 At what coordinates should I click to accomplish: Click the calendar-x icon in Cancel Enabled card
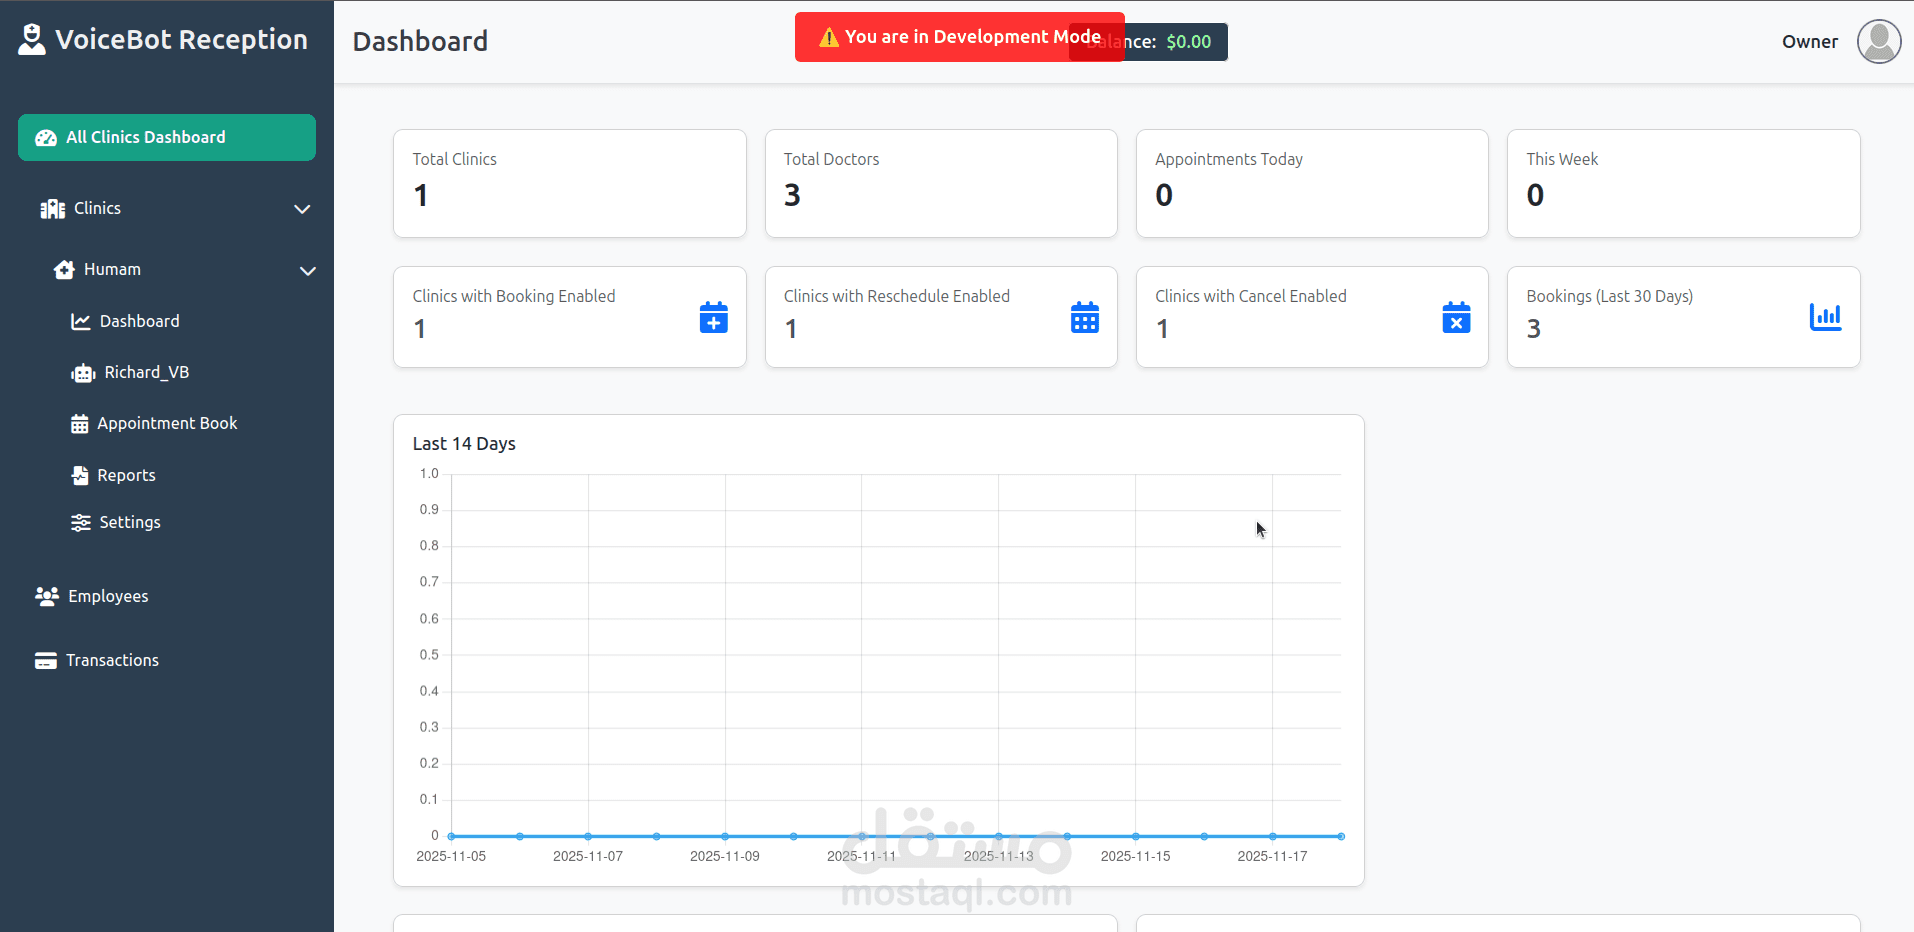1456,317
